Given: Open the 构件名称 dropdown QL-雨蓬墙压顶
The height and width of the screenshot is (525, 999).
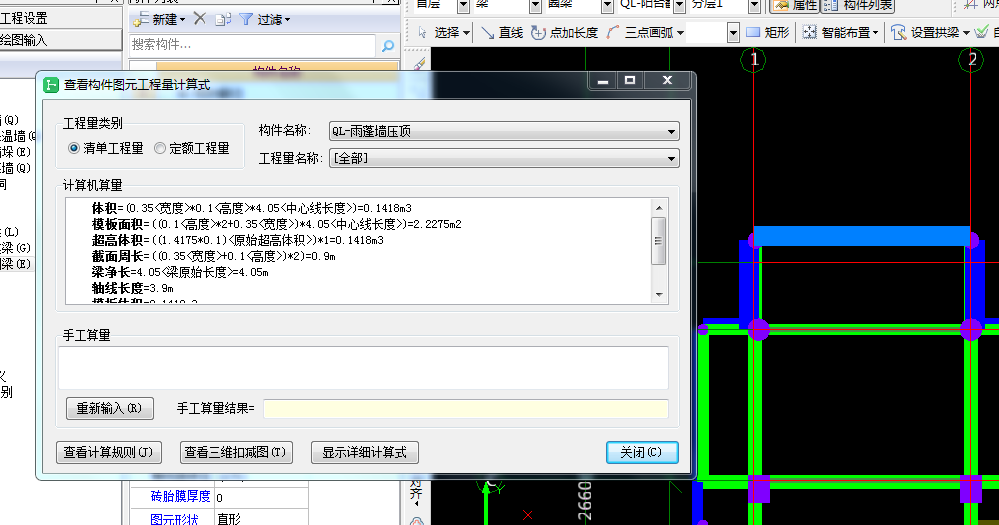Looking at the screenshot, I should pyautogui.click(x=504, y=131).
